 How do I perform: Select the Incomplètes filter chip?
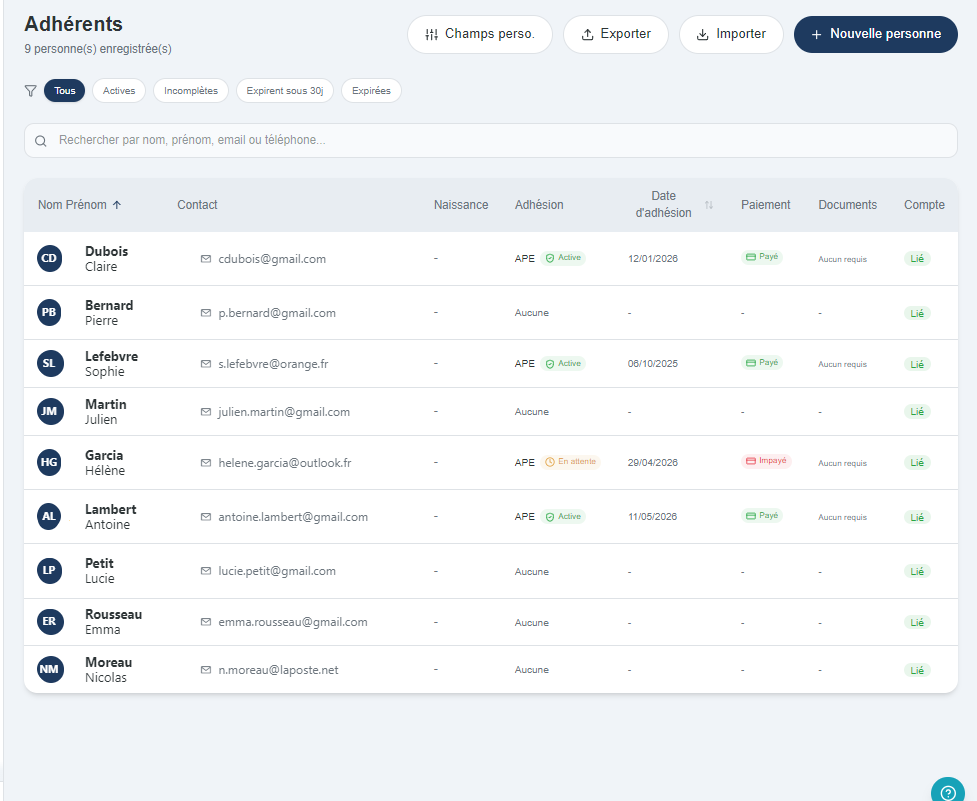(x=191, y=91)
